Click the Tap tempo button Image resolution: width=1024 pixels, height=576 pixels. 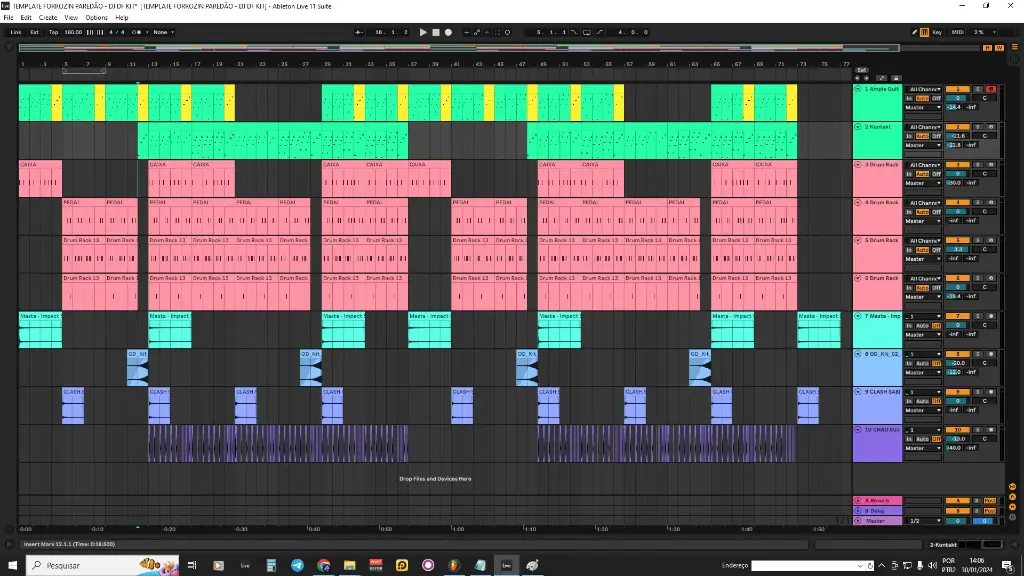click(x=54, y=32)
